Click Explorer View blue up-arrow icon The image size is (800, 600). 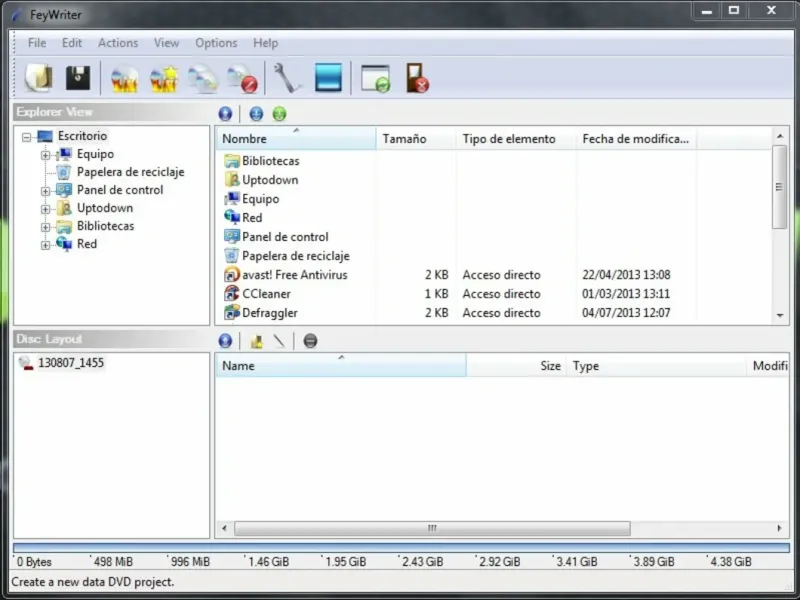pyautogui.click(x=225, y=114)
